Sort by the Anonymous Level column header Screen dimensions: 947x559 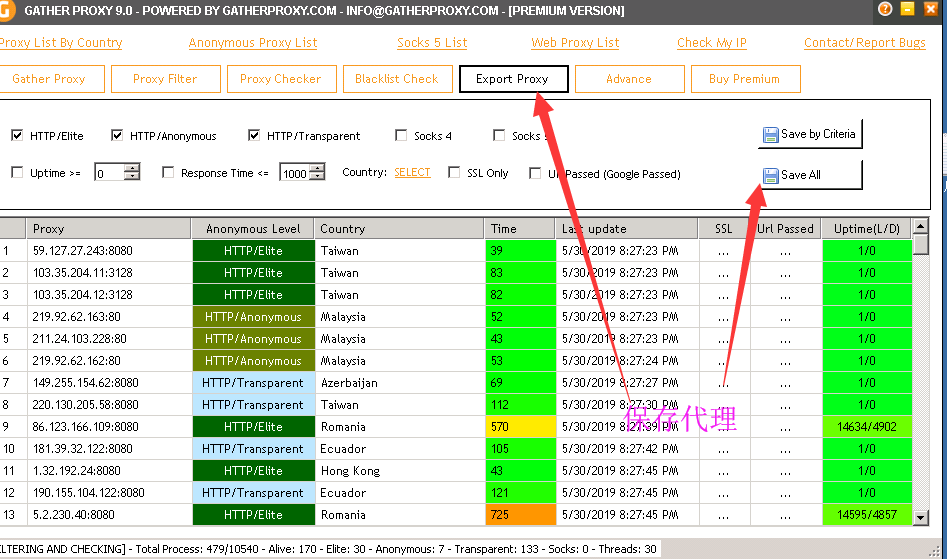(252, 229)
